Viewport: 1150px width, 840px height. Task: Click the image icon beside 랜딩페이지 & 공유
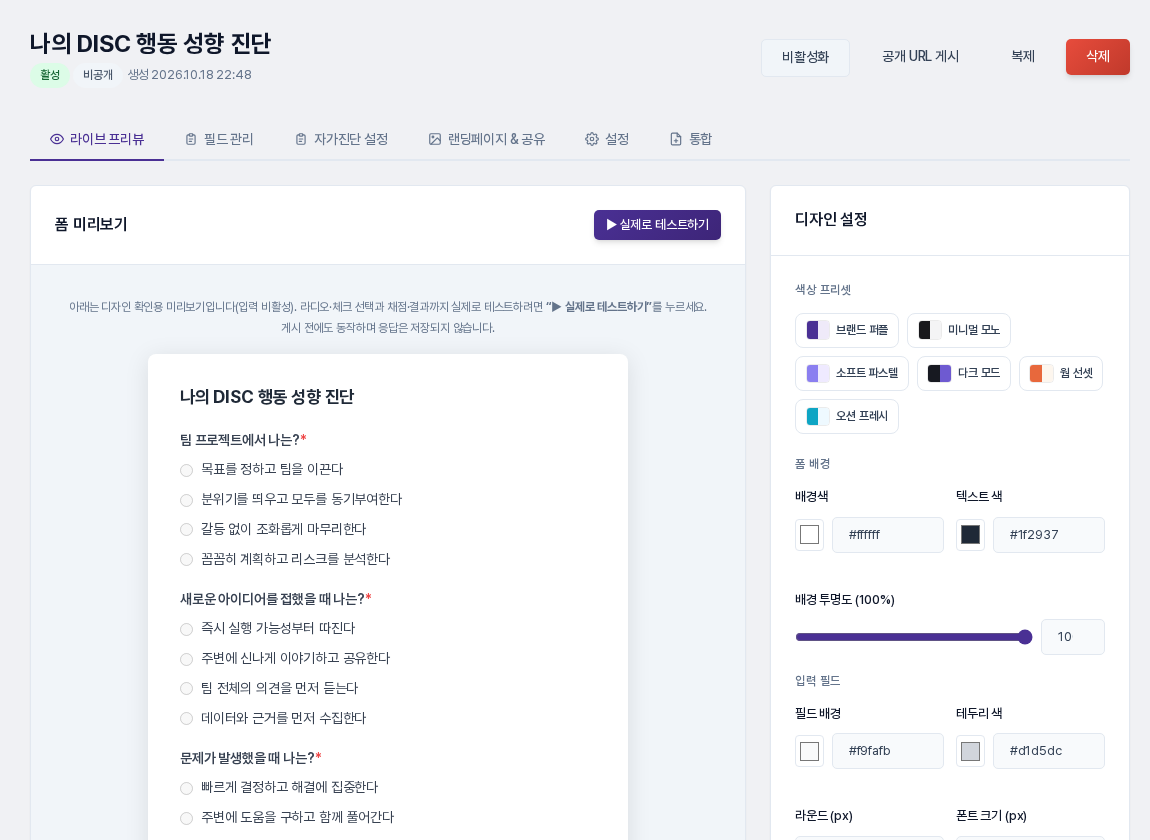435,139
